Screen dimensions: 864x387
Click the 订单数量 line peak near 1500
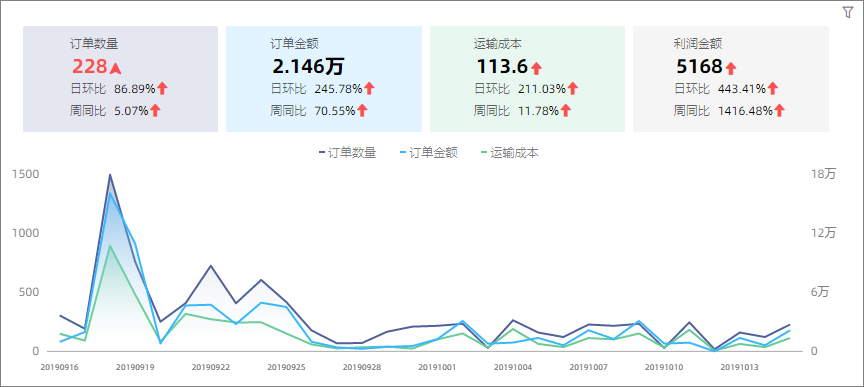(x=110, y=175)
